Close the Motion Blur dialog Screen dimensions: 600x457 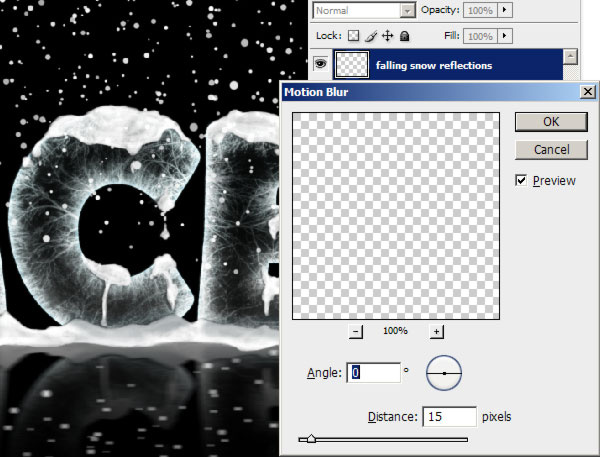587,91
